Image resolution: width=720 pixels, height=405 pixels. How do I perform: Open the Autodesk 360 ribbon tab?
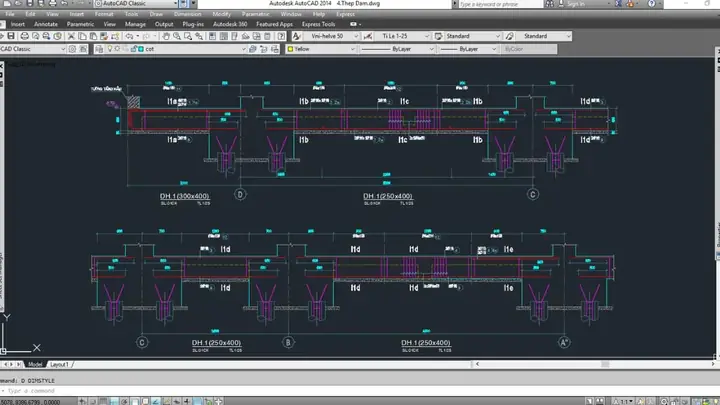point(230,24)
